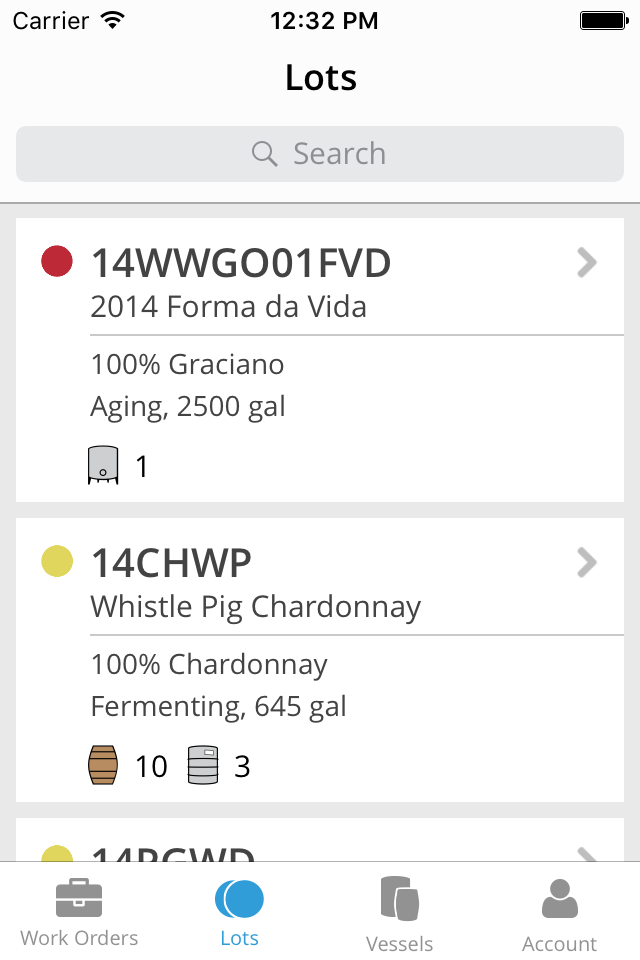Expand lot 14WWGO01FVD via its chevron
This screenshot has width=640, height=960.
[x=587, y=263]
